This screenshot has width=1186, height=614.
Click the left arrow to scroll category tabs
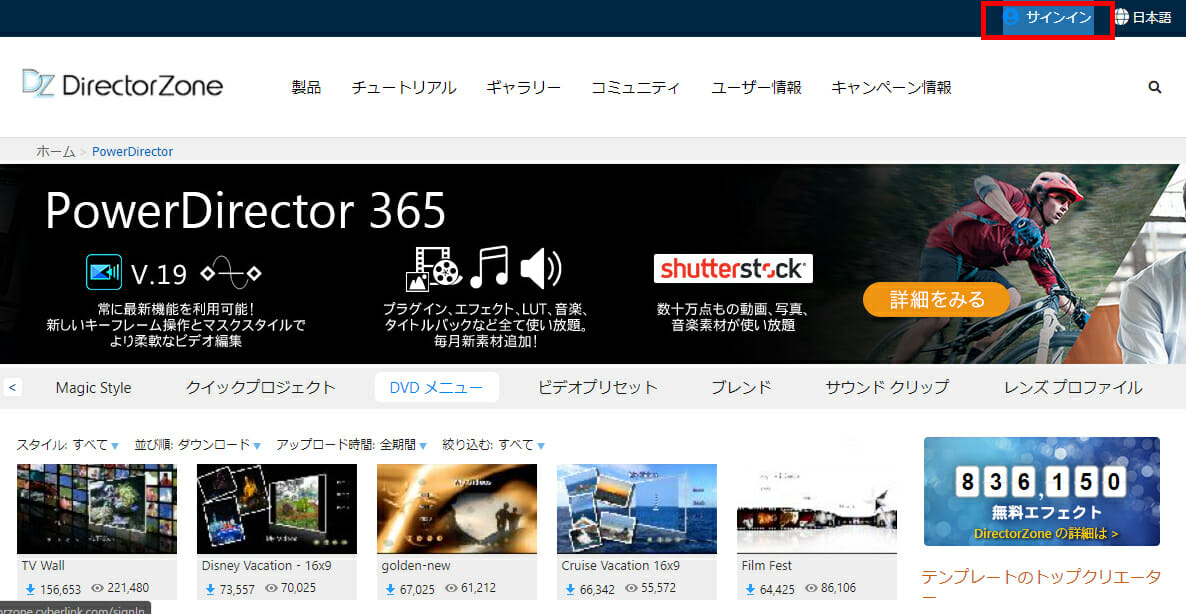point(12,387)
